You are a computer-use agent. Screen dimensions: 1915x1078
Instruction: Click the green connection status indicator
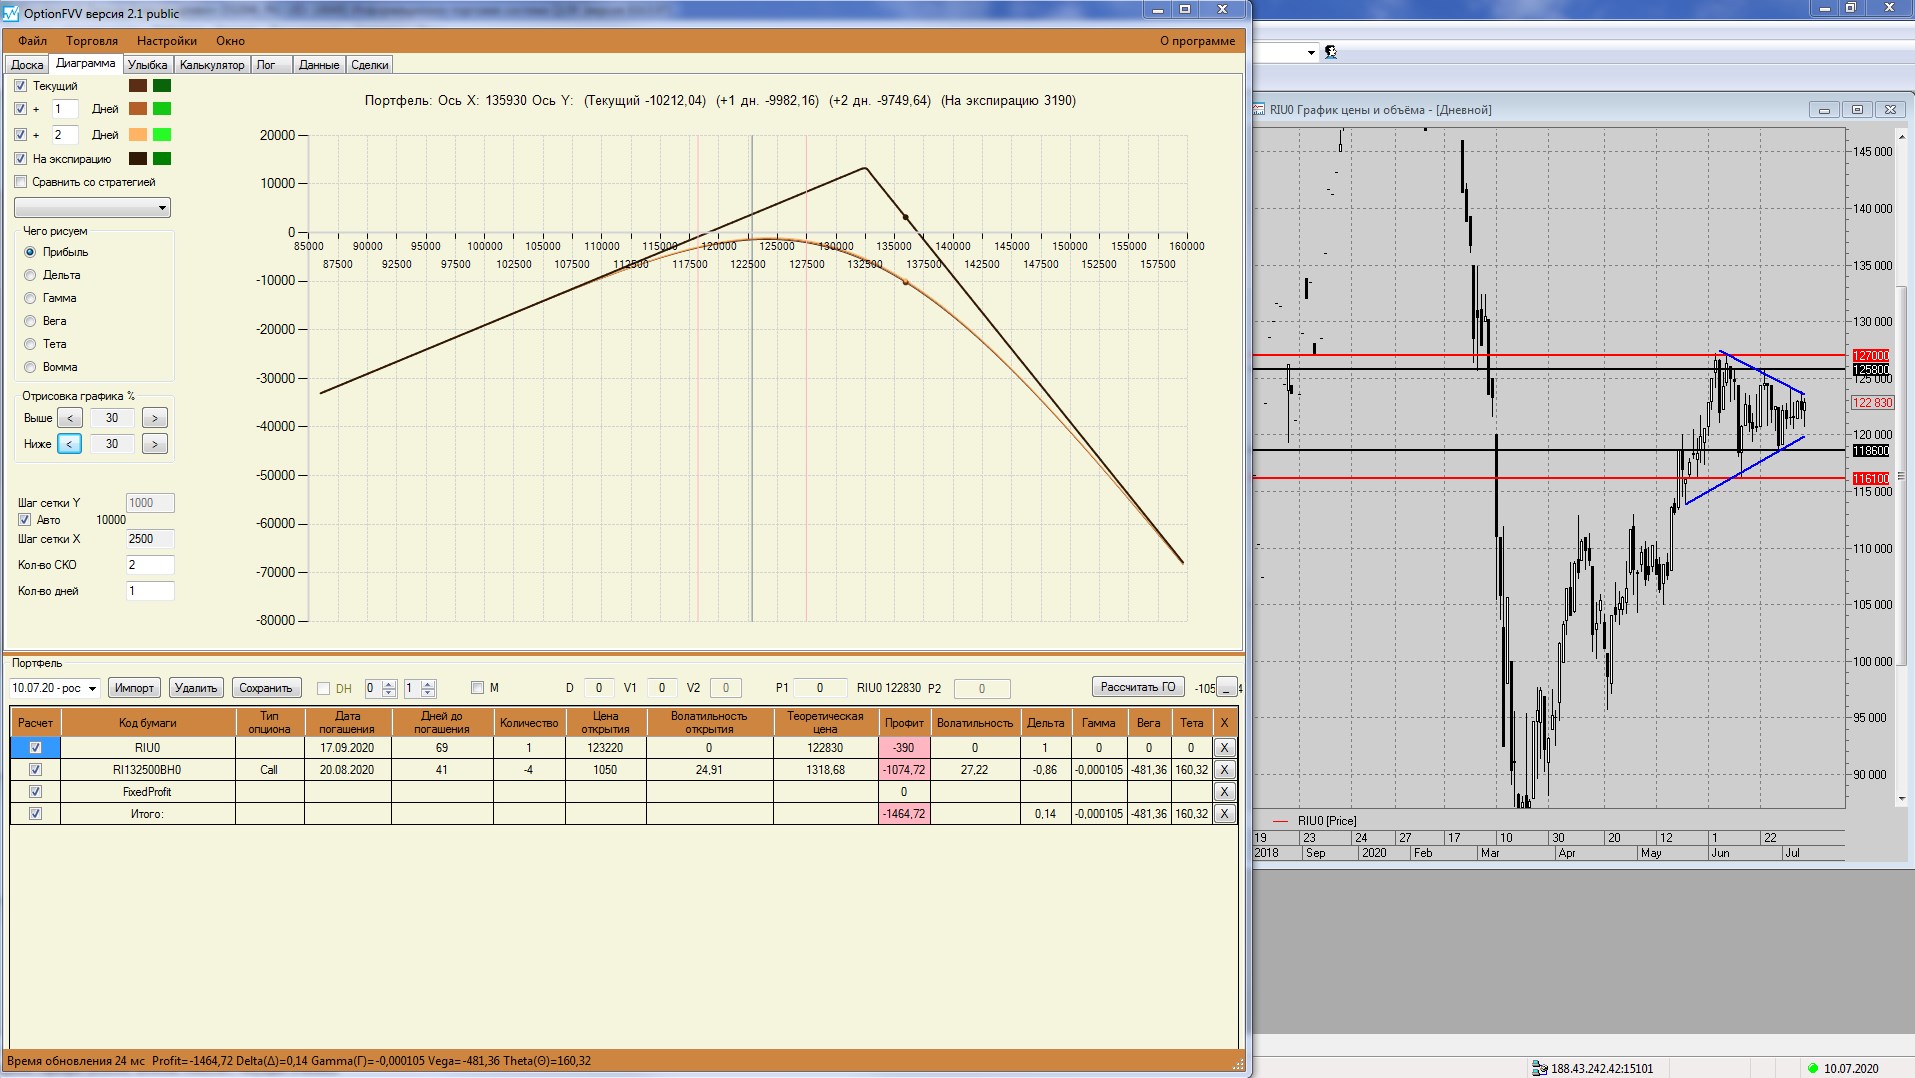click(x=1812, y=1068)
